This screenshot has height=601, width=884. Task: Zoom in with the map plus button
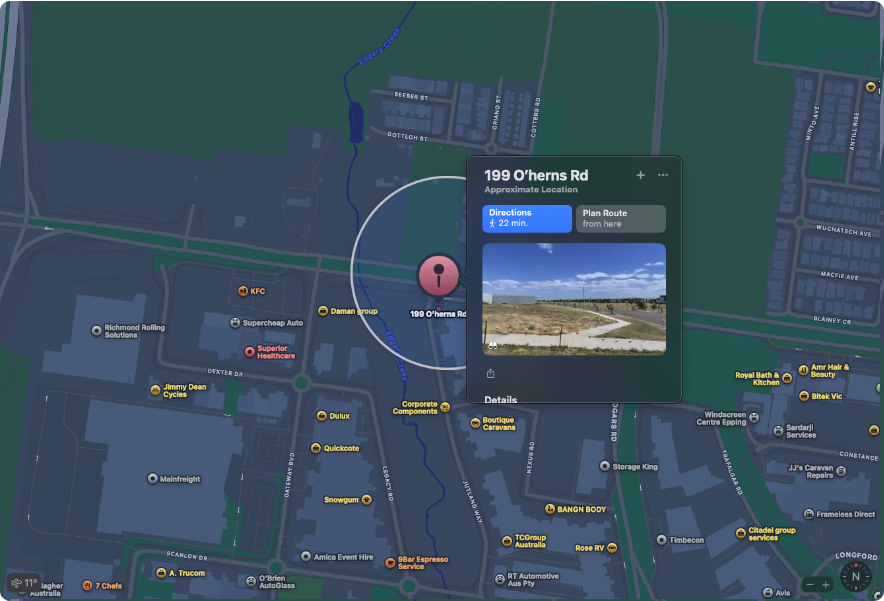pos(825,585)
